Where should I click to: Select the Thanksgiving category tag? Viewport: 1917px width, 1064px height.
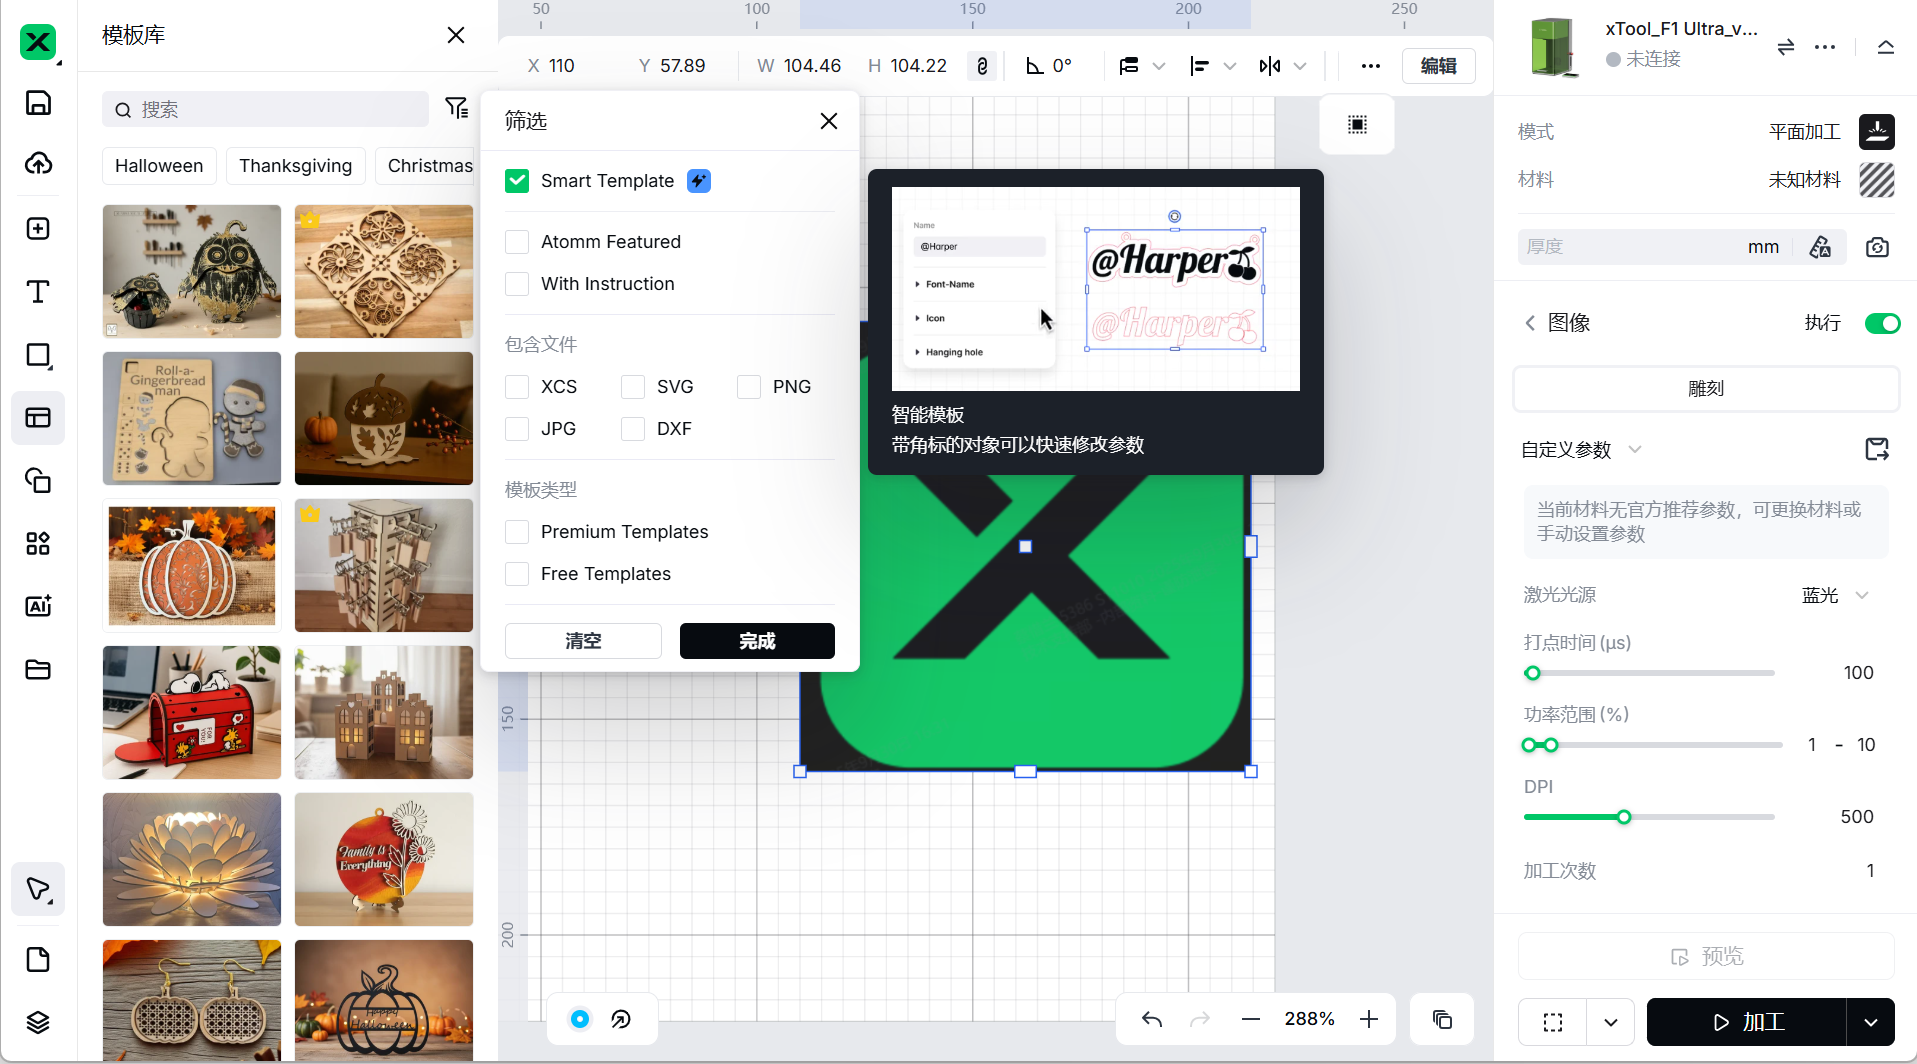point(295,166)
